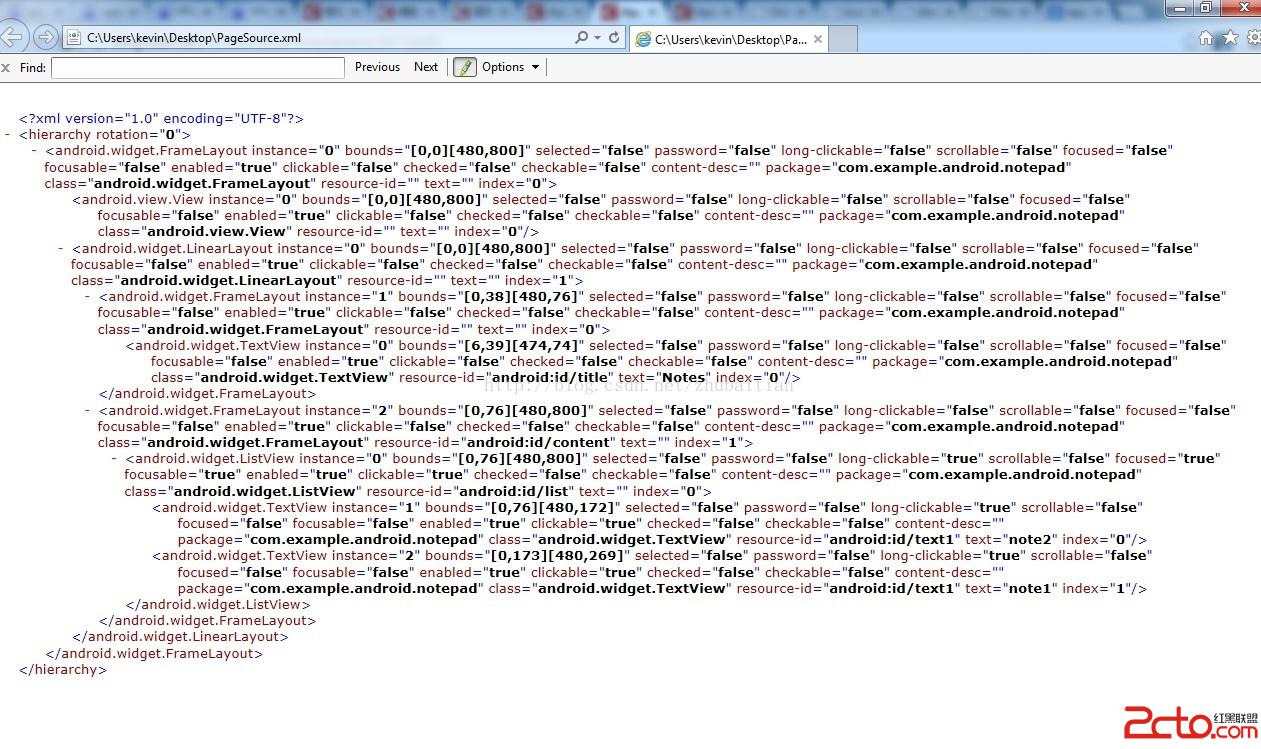Select the PageSource.xml browser tab
The height and width of the screenshot is (749, 1261).
pyautogui.click(x=730, y=40)
